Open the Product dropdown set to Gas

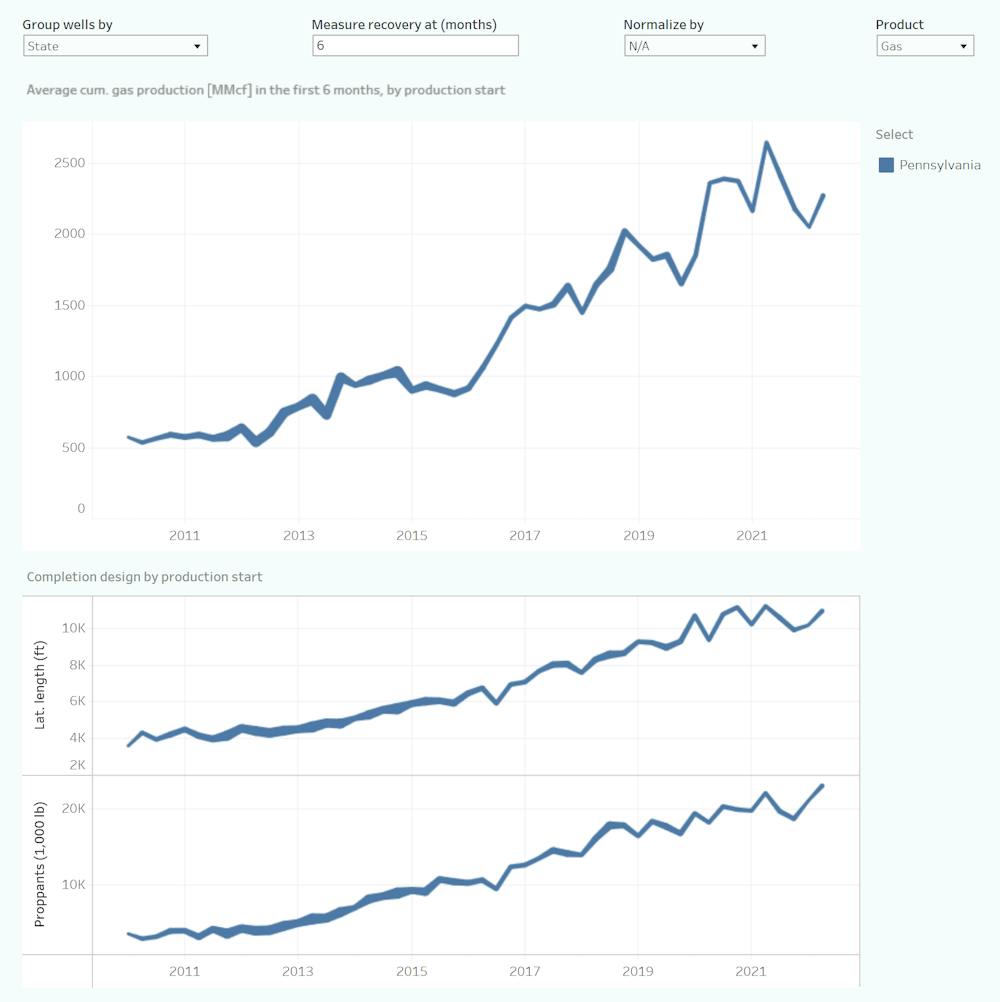[x=924, y=46]
